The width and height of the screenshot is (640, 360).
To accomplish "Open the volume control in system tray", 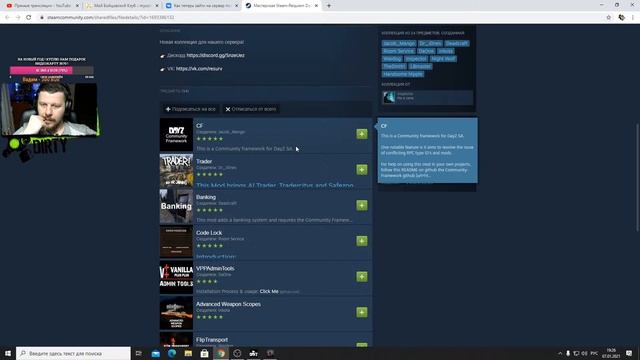I will 584,353.
